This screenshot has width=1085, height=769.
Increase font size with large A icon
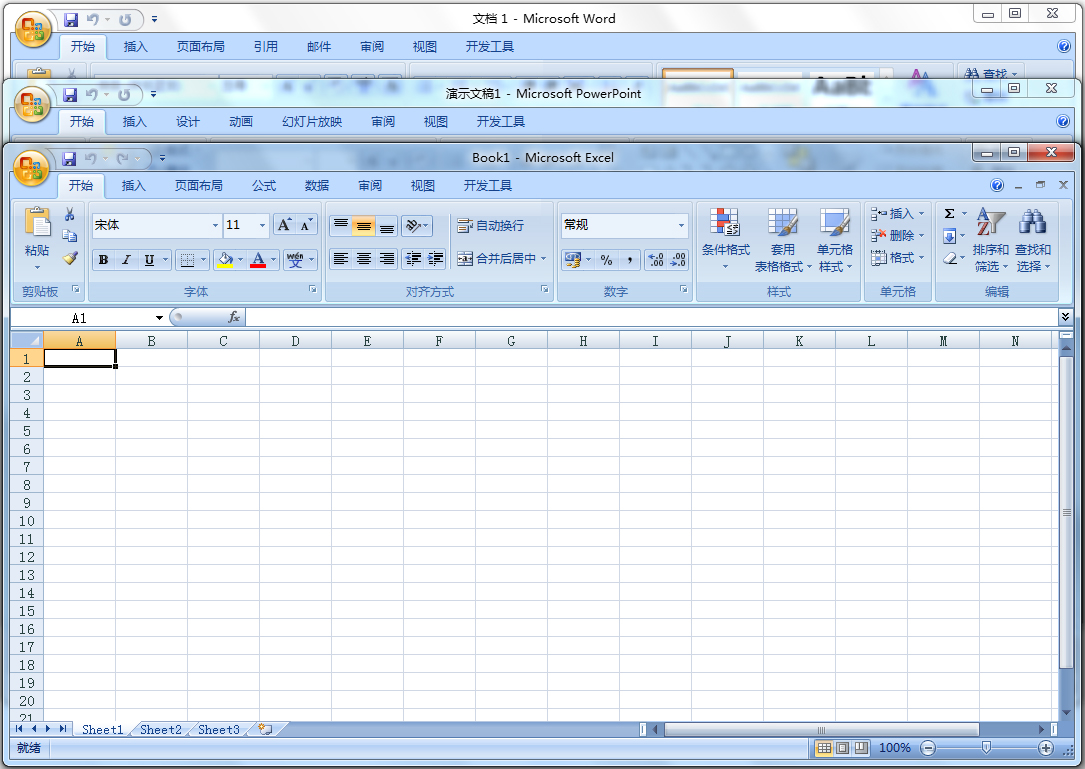tap(284, 225)
